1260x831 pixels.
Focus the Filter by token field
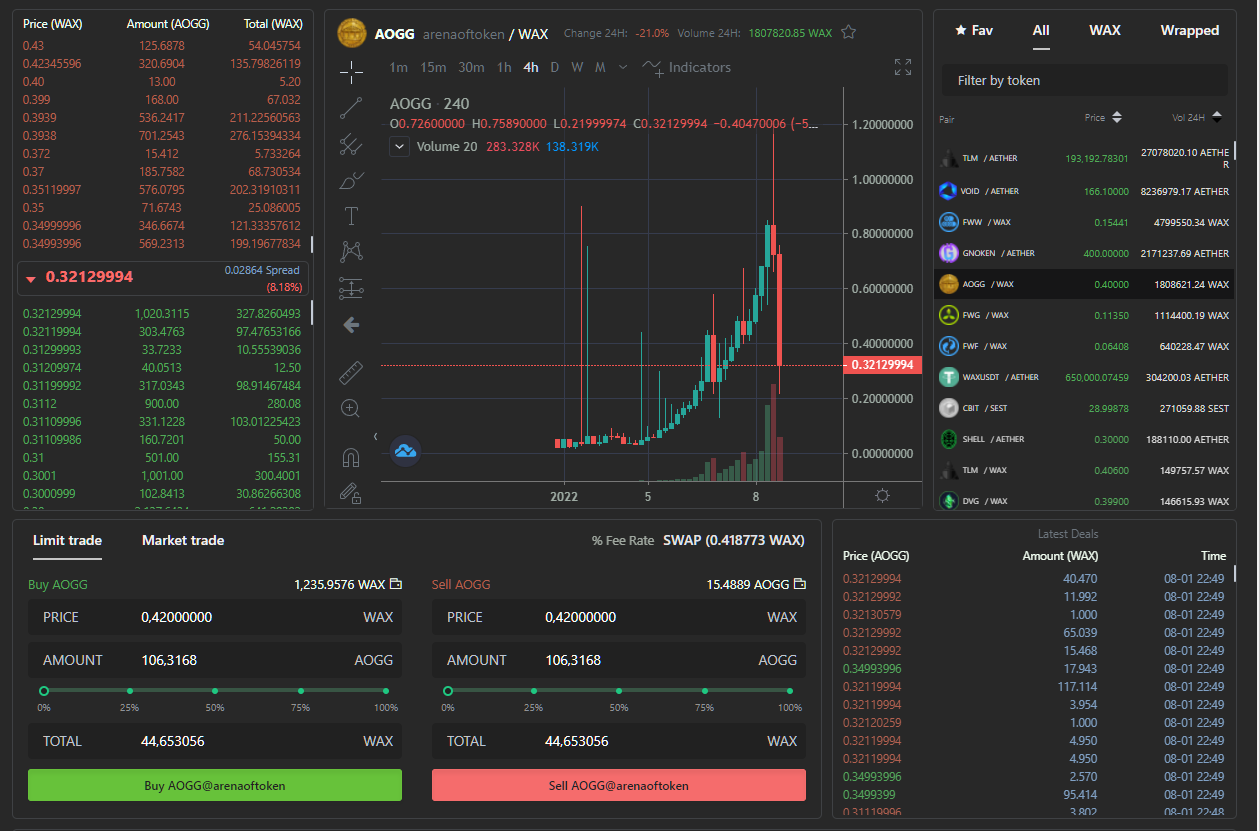pos(1085,80)
